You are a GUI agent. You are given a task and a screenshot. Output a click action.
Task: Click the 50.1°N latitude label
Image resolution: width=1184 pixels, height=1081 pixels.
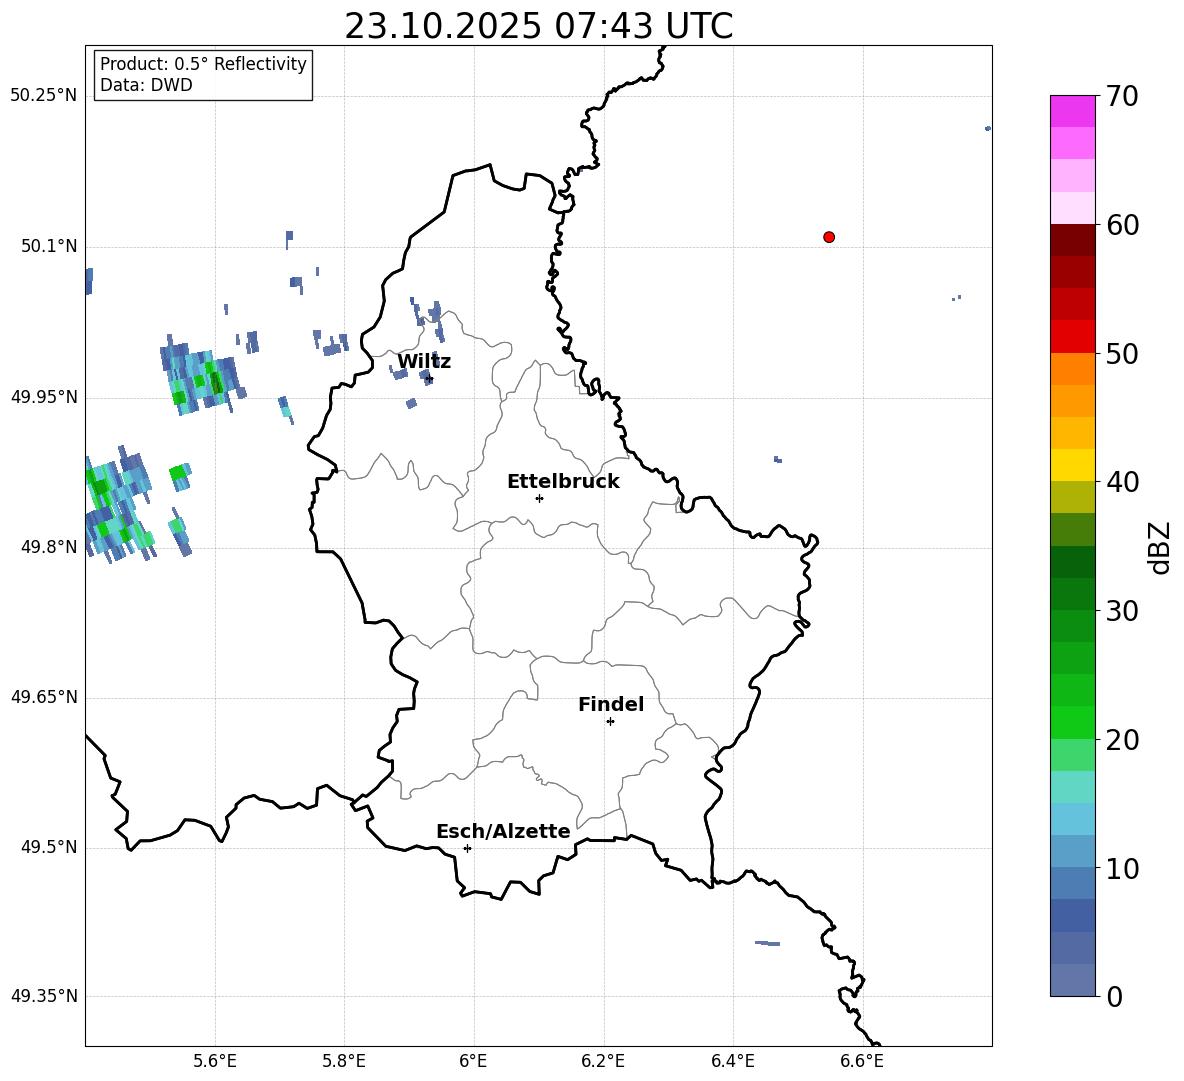tap(49, 246)
